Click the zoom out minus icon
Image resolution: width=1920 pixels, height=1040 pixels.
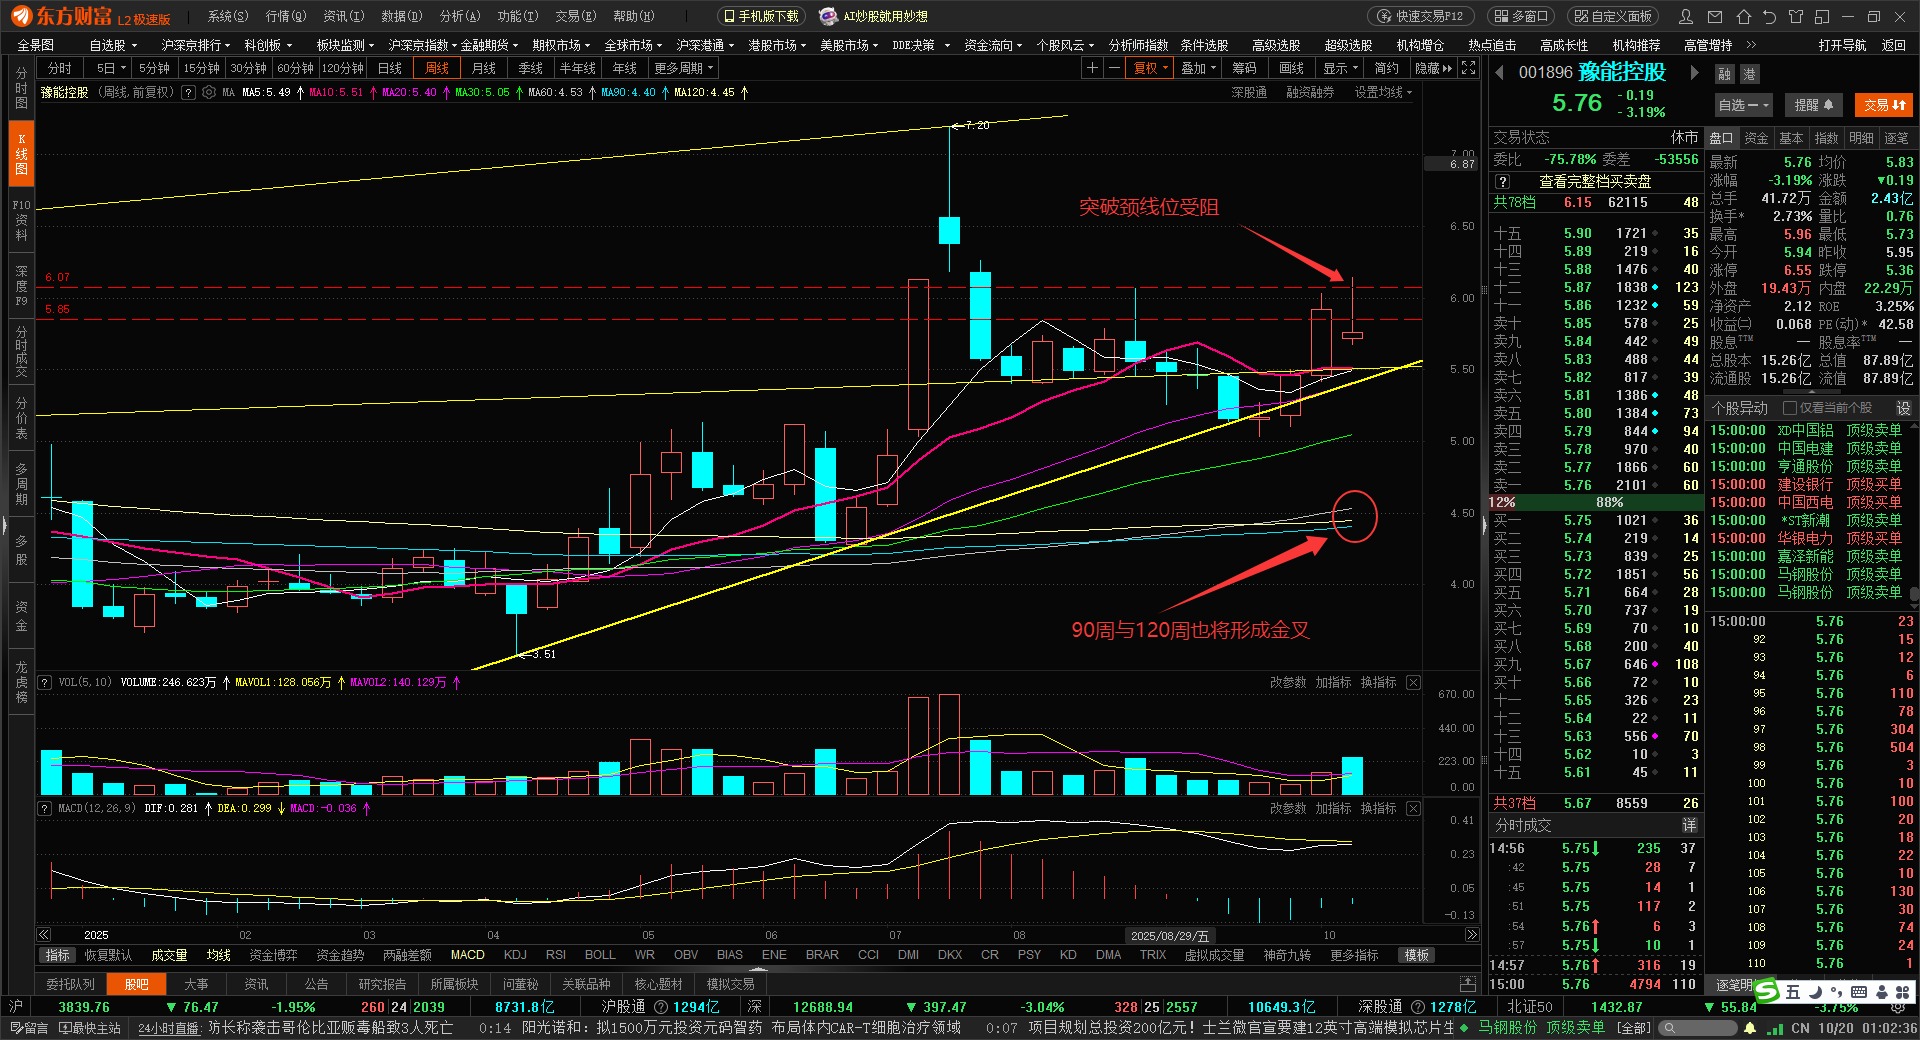pos(1113,68)
